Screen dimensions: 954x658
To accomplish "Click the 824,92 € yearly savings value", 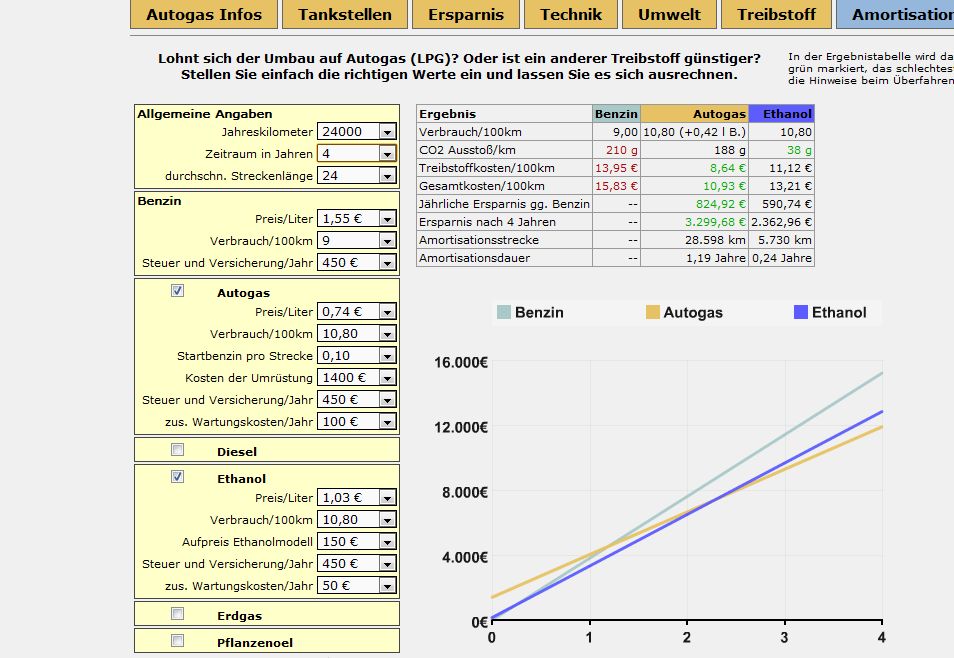I will coord(721,204).
